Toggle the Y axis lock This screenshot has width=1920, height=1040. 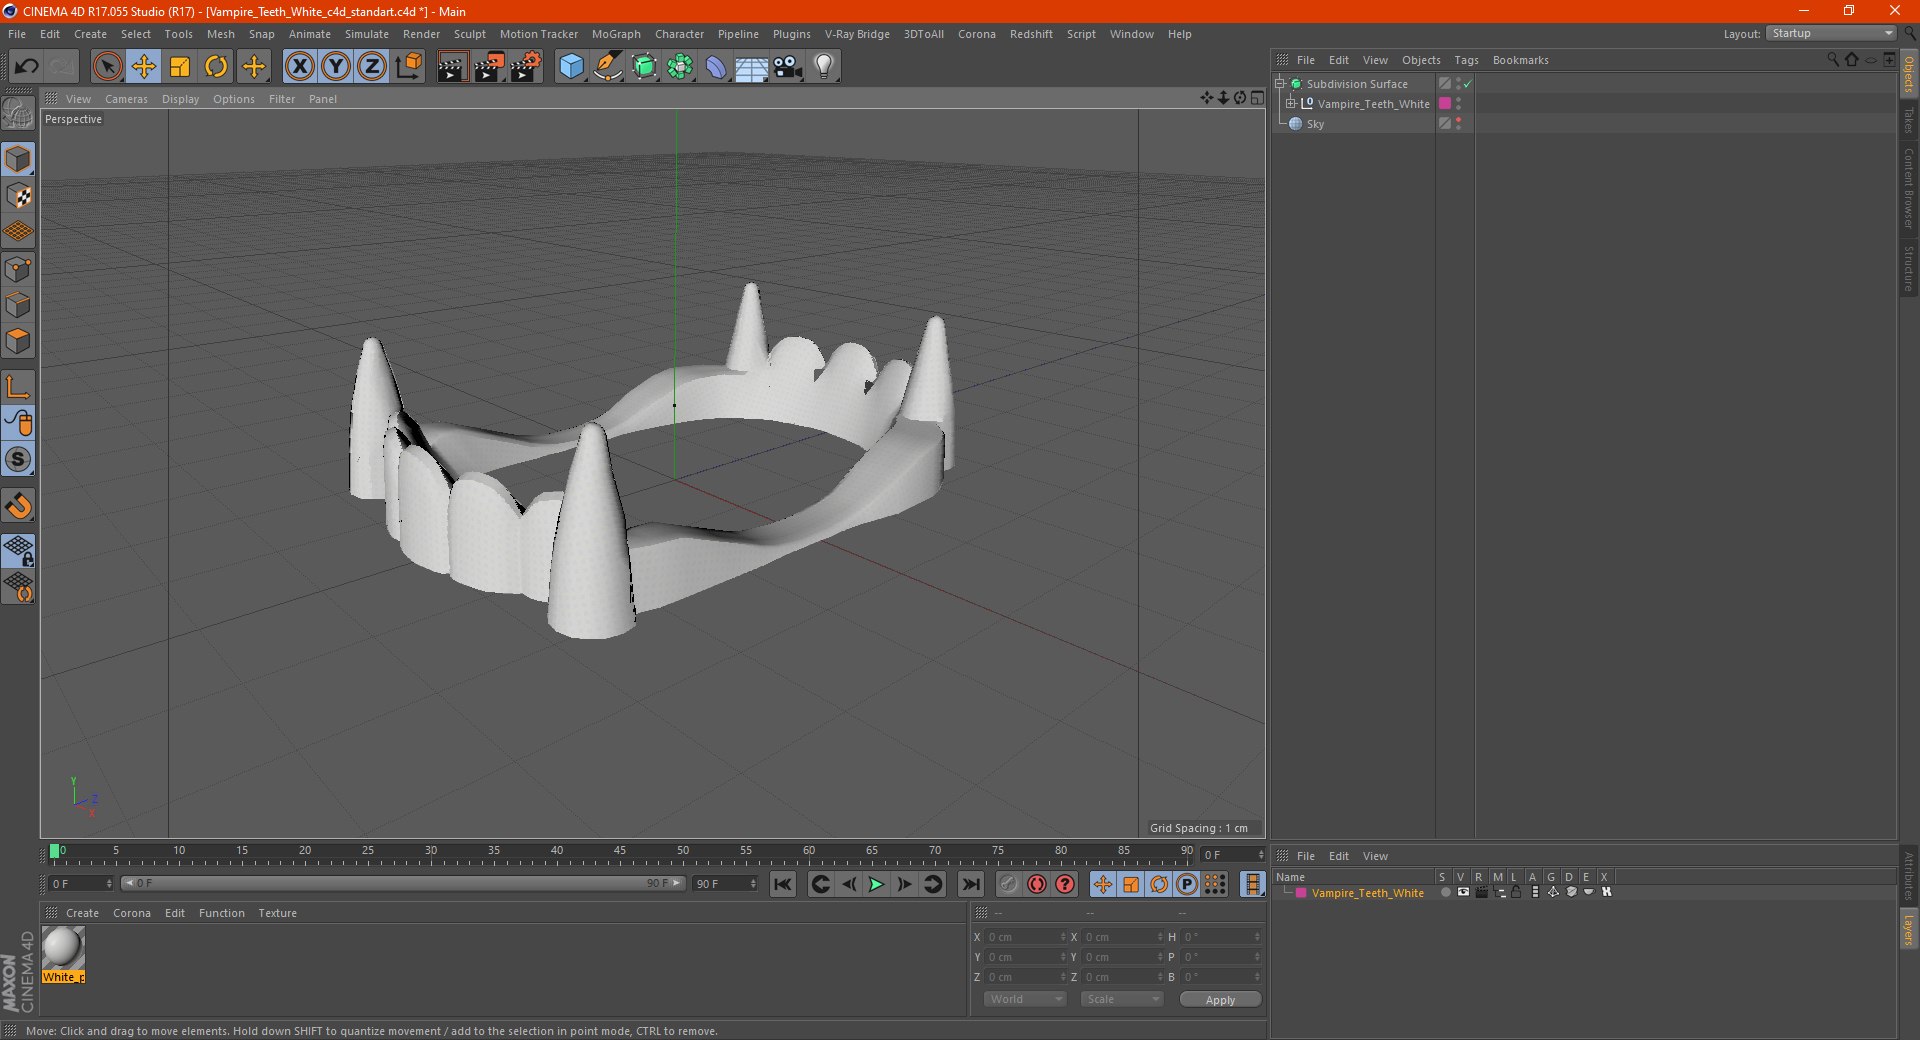[336, 67]
